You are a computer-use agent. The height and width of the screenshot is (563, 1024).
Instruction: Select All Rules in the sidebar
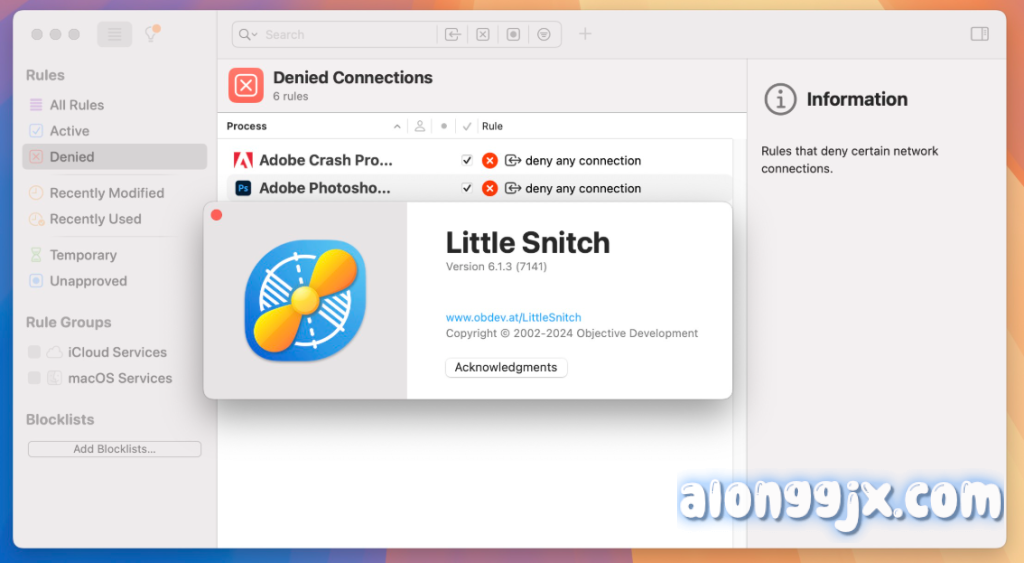[76, 105]
